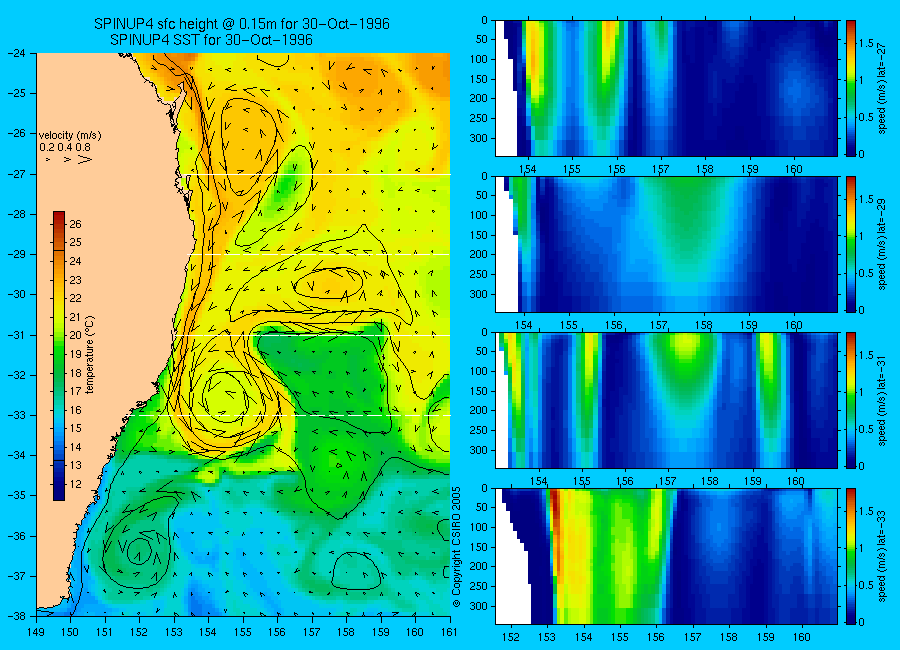Screen dimensions: 900x650
Task: Click the 21 tick on the temperature scale
Action: pyautogui.click(x=75, y=317)
